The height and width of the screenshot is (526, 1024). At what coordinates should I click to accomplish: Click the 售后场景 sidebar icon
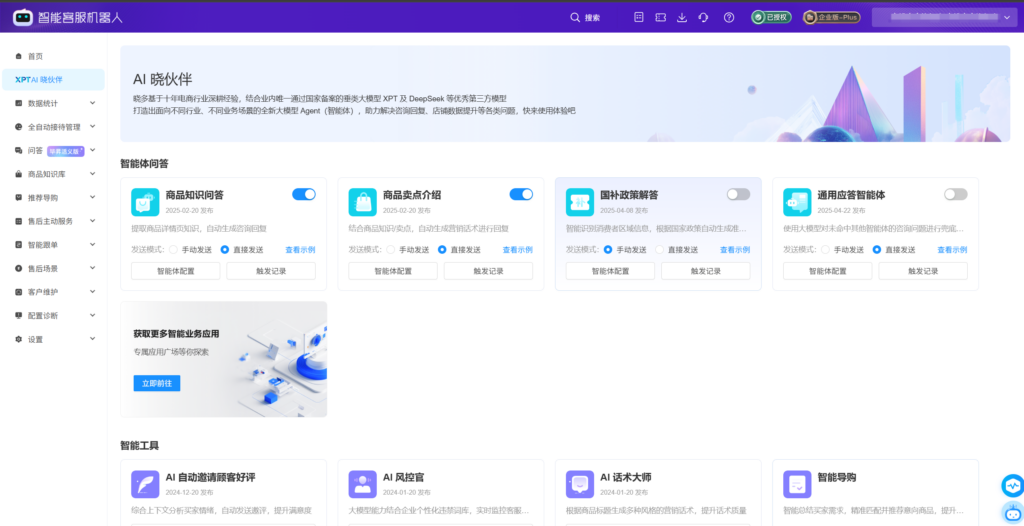click(18, 268)
